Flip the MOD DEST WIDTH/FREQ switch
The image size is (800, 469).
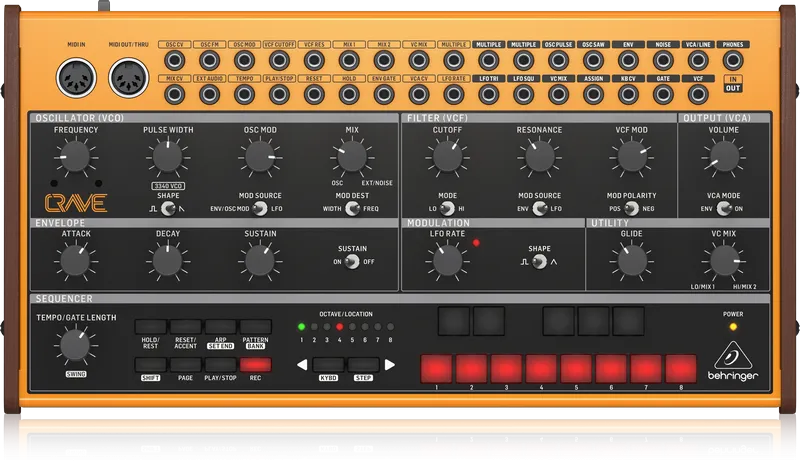pyautogui.click(x=352, y=209)
